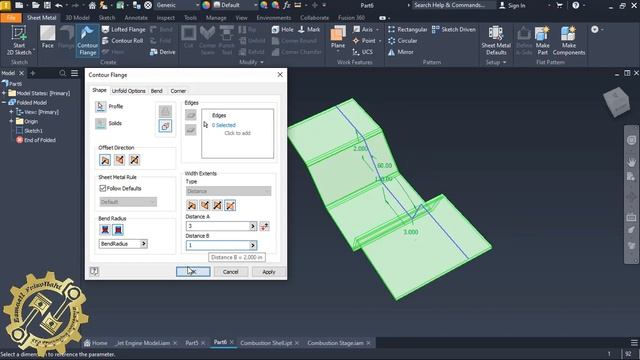Click the Distance B input field

(x=218, y=245)
